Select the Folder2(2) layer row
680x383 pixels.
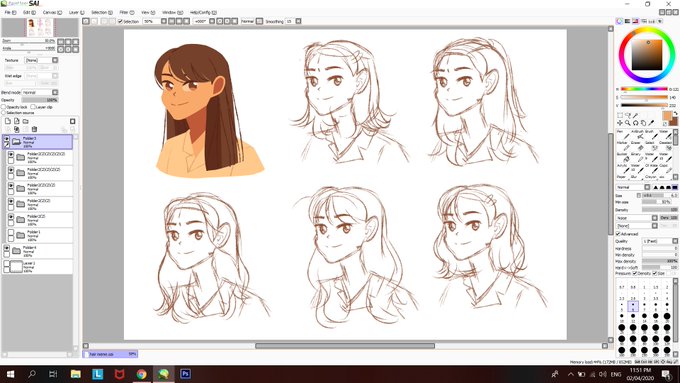point(40,219)
